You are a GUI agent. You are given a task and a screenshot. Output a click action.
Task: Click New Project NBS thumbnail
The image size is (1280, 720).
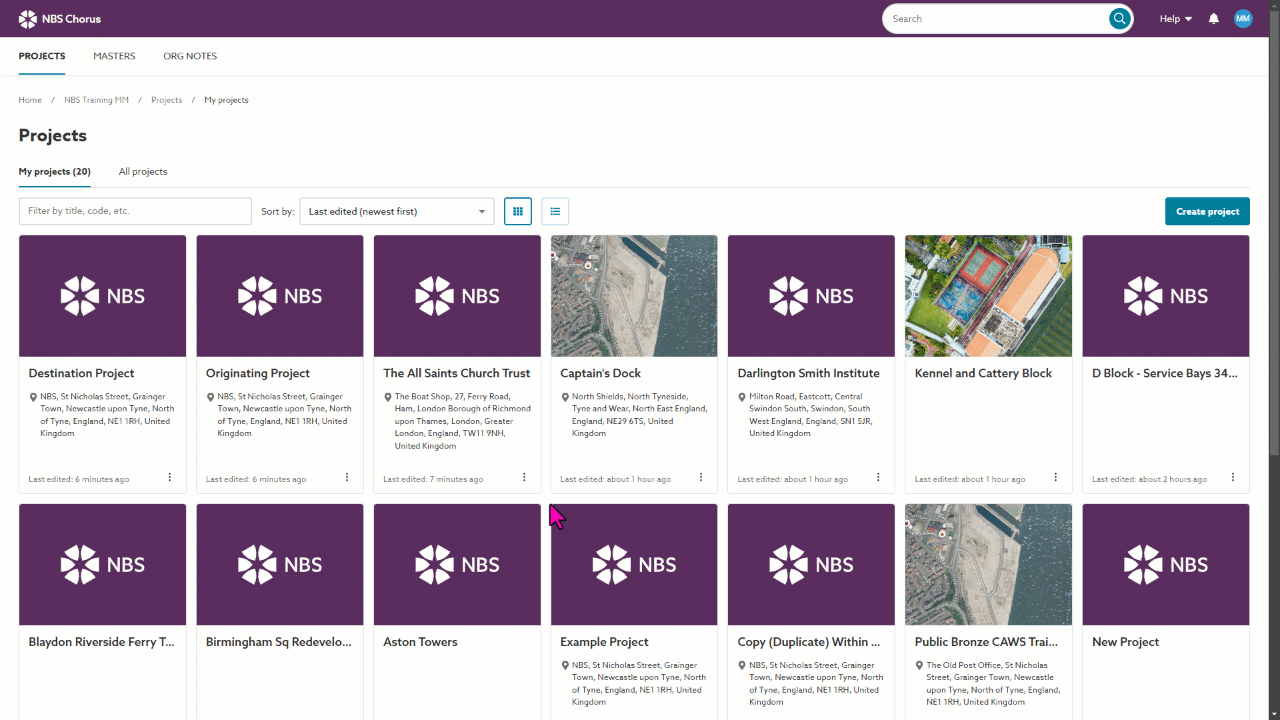point(1166,565)
